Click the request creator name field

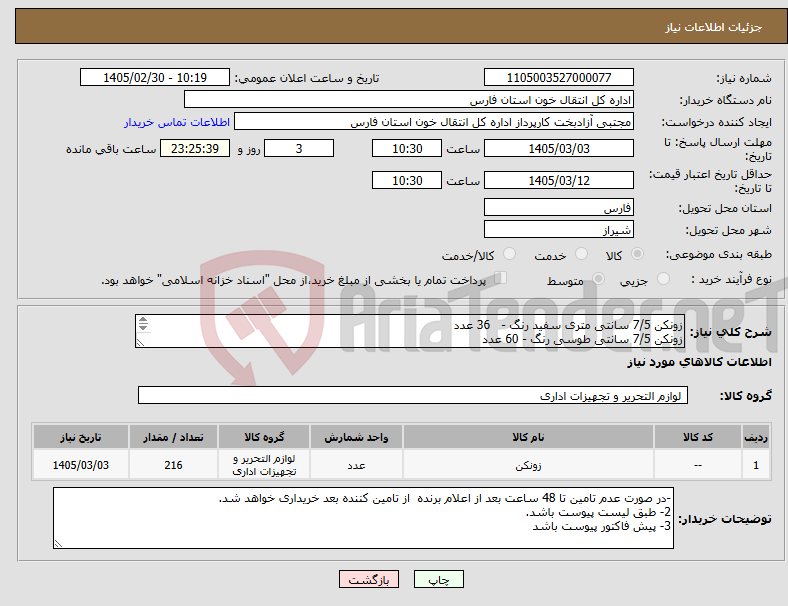(434, 122)
